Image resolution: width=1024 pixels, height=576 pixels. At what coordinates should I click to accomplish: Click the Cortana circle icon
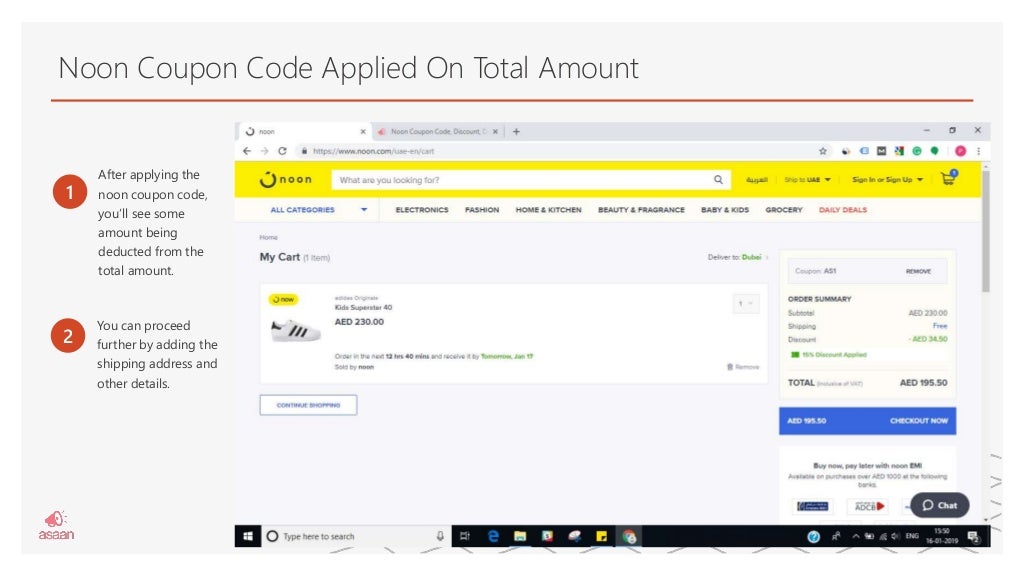[x=272, y=536]
